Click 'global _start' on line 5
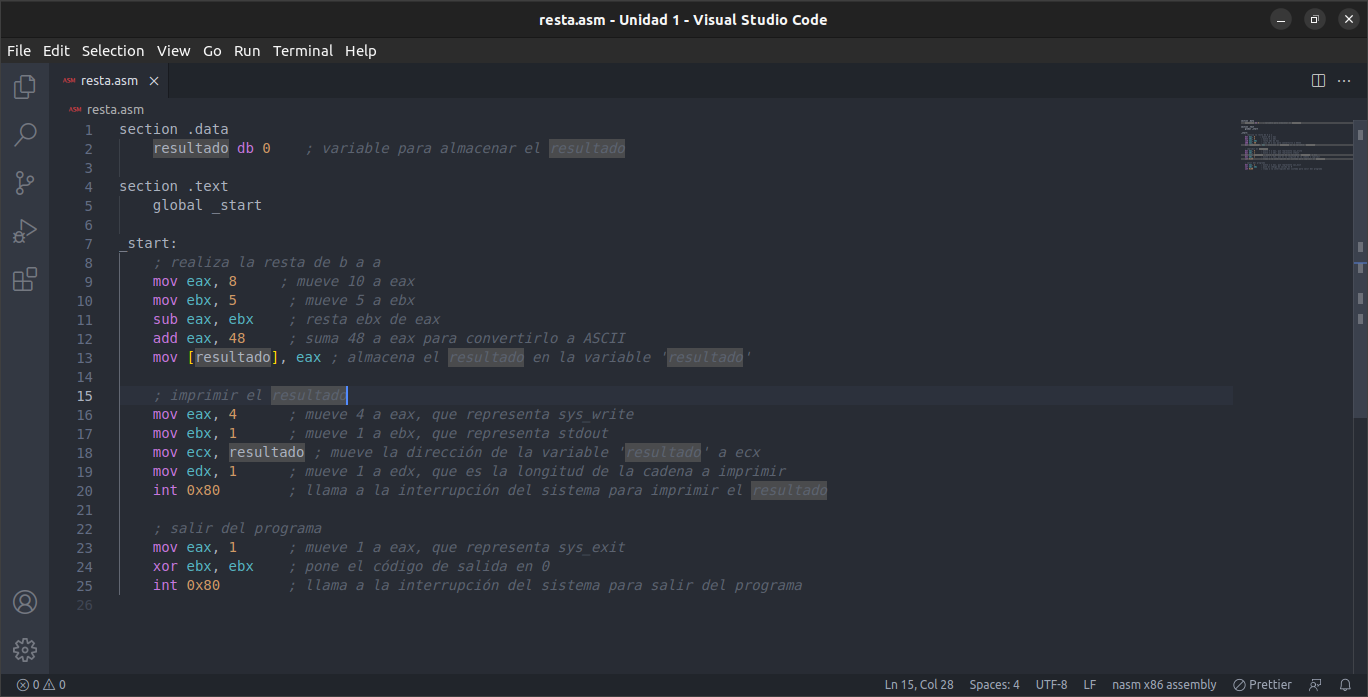The width and height of the screenshot is (1368, 697). tap(207, 205)
